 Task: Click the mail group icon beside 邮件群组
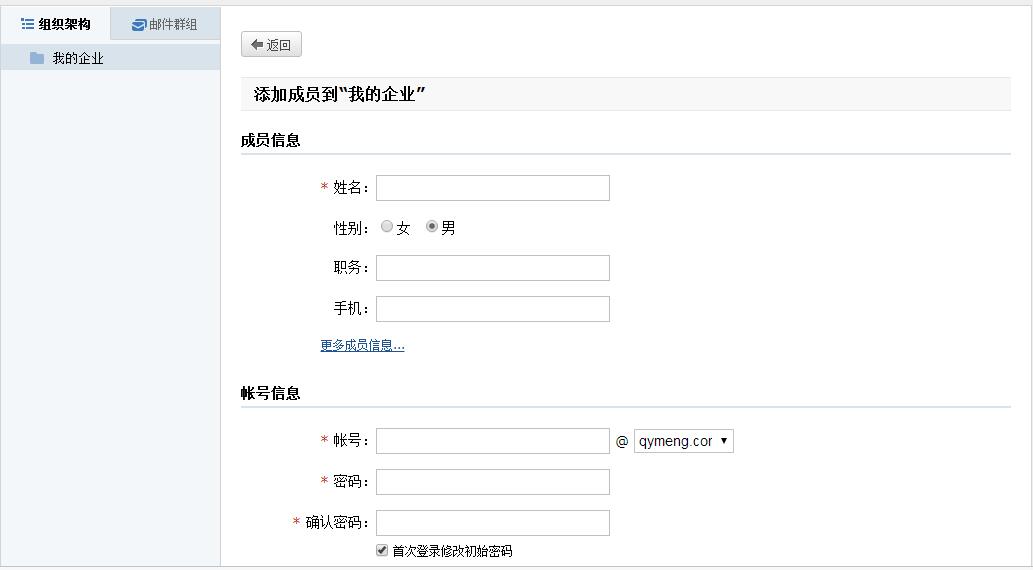(138, 25)
